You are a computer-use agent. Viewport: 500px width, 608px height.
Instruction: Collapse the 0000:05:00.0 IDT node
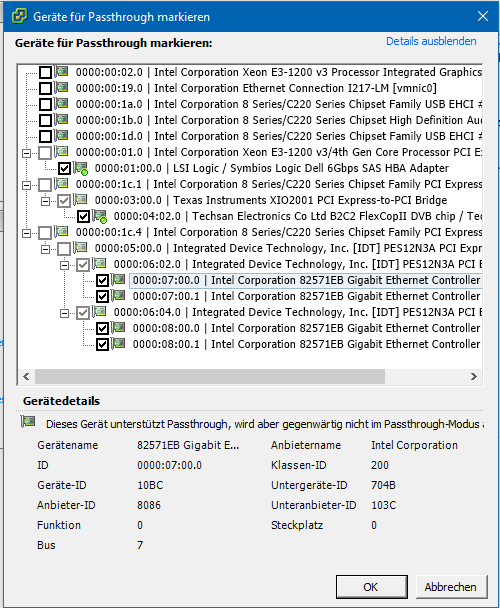coord(45,249)
